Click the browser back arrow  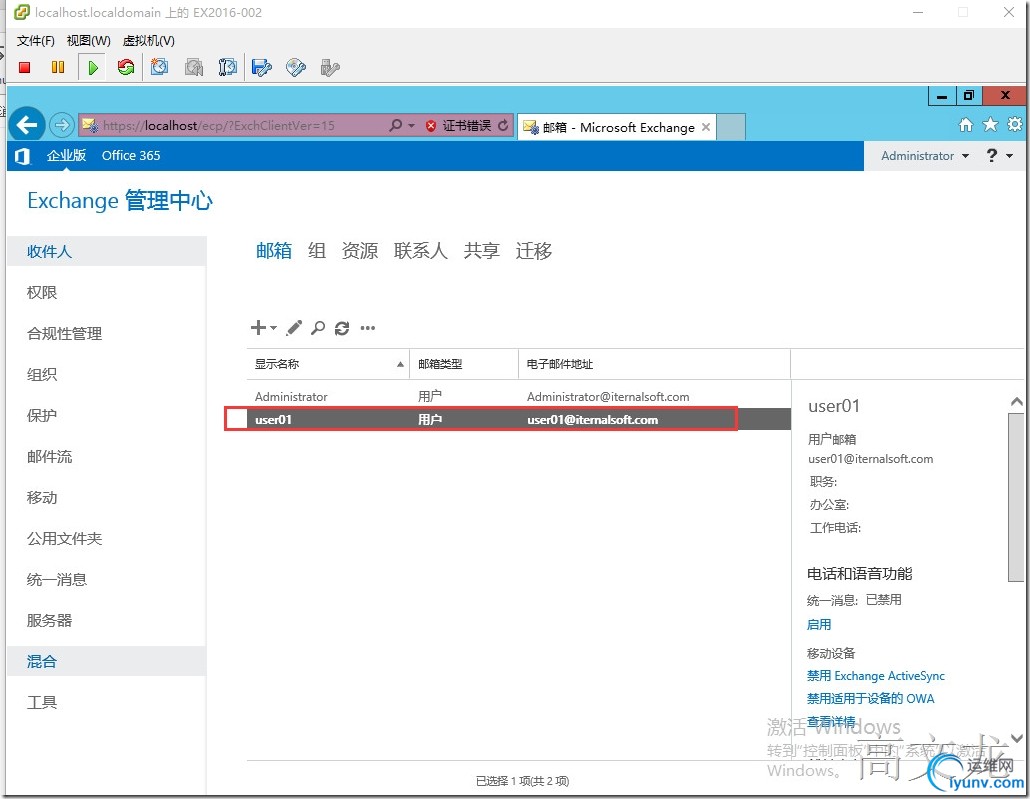tap(26, 124)
